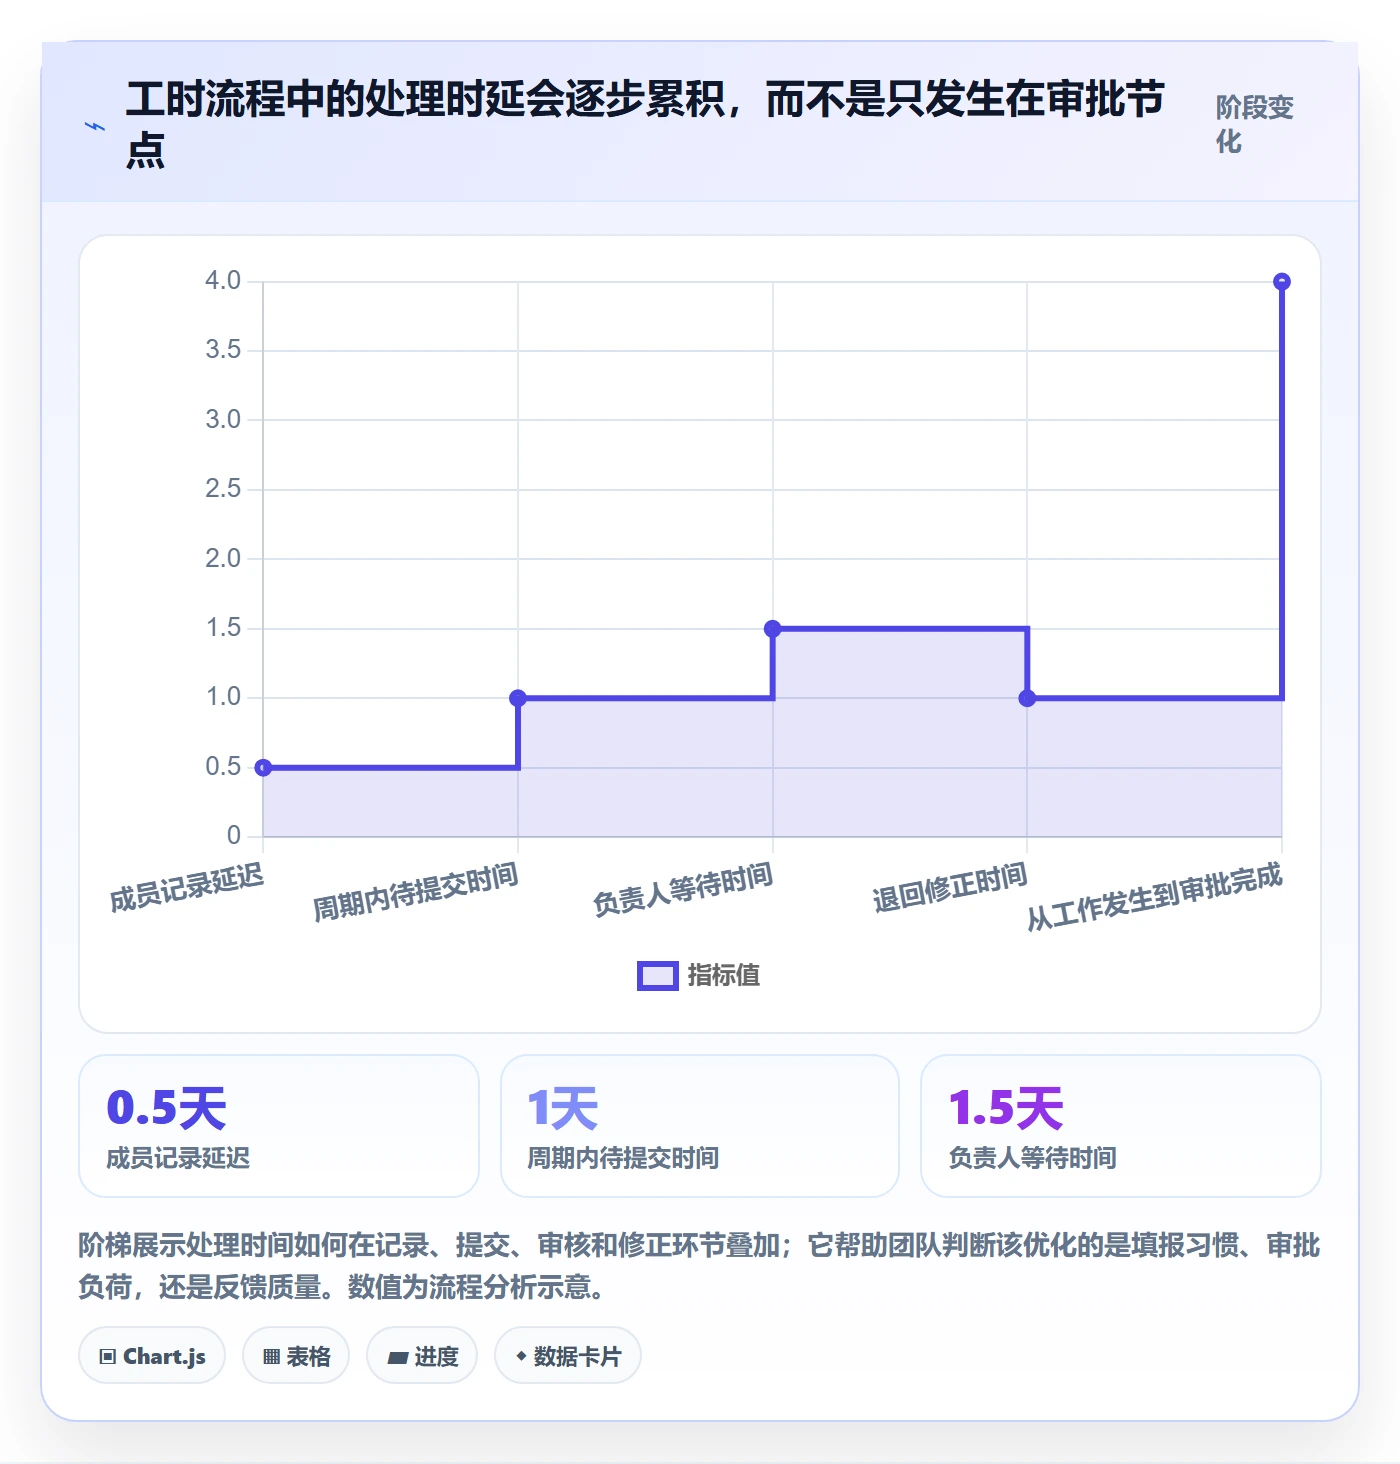This screenshot has height=1464, width=1400.
Task: Click the y-axis value 4.0
Action: (x=223, y=281)
